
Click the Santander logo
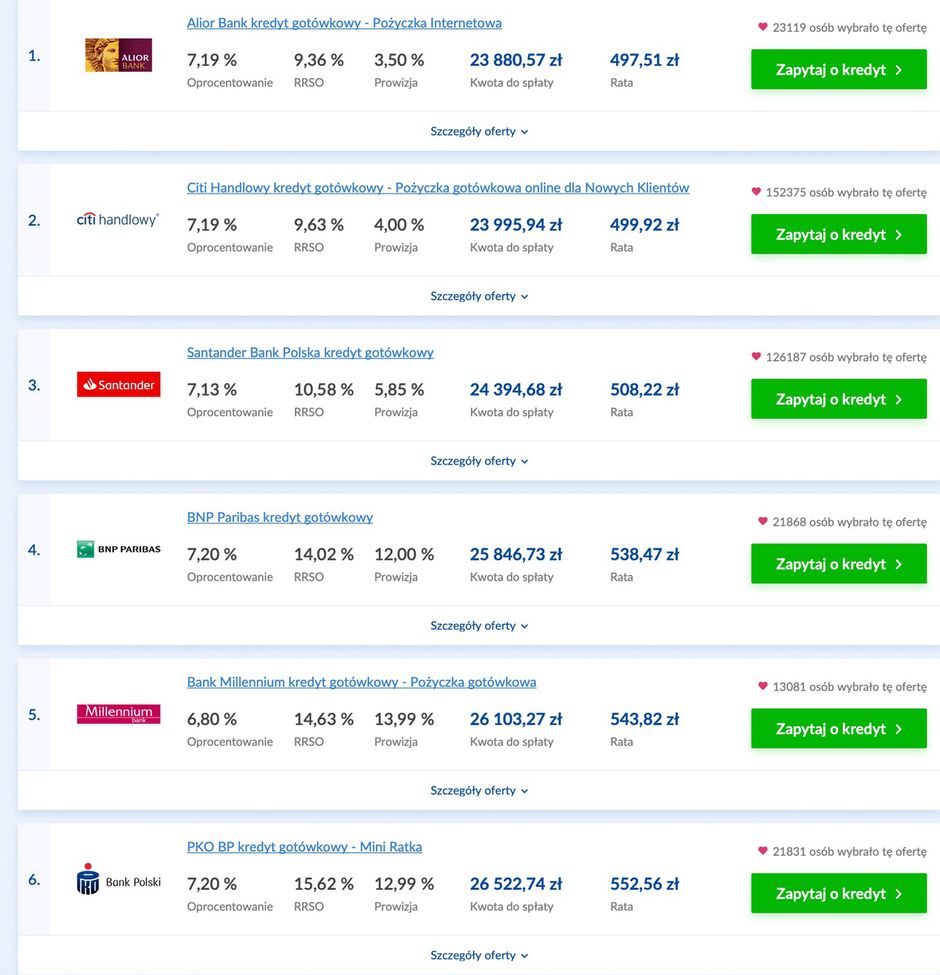(118, 384)
